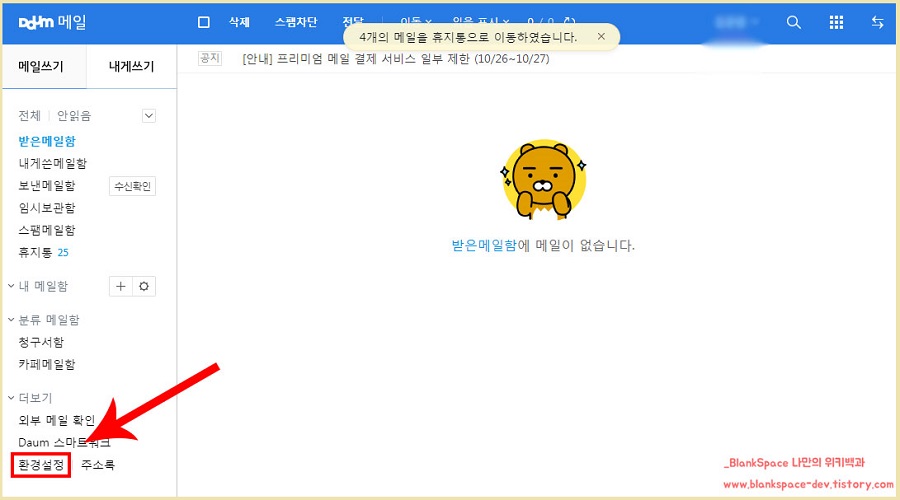
Task: Open 환경설정 settings
Action: click(x=41, y=464)
